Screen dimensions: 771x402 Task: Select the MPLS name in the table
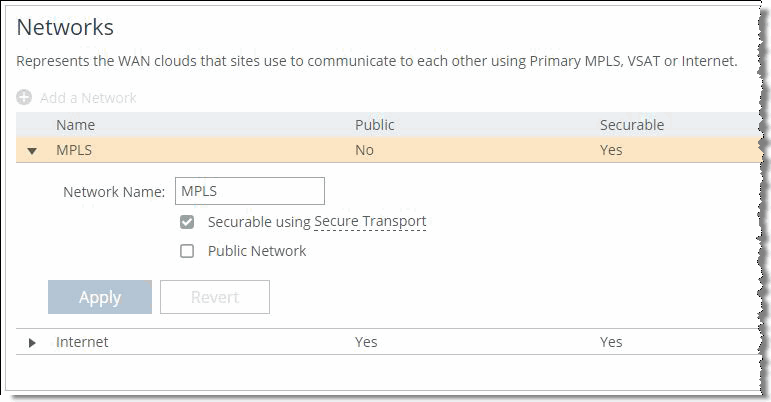point(75,150)
